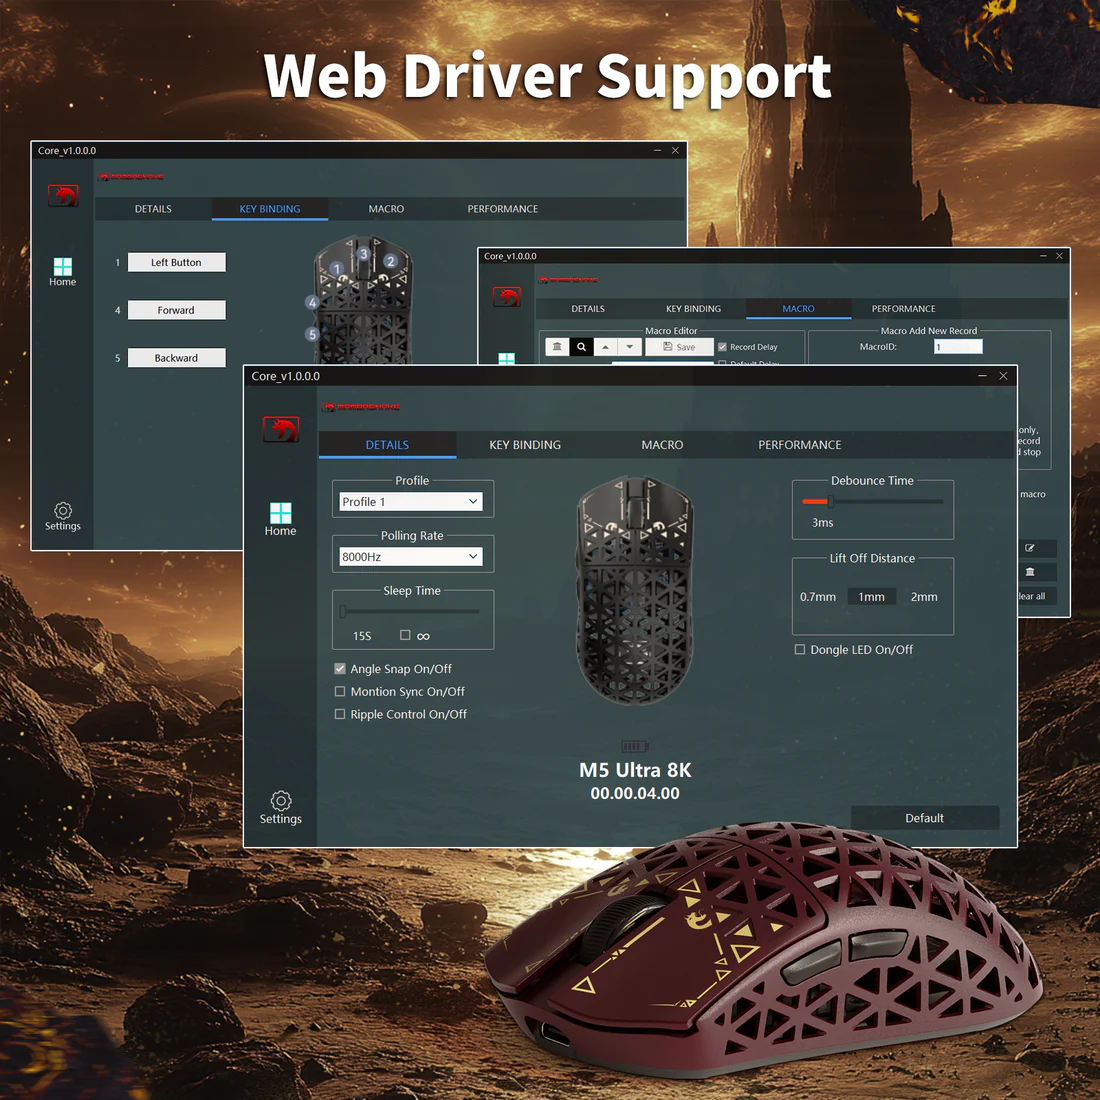The width and height of the screenshot is (1100, 1100).
Task: Switch to KEY BINDING tab in front window
Action: click(525, 445)
